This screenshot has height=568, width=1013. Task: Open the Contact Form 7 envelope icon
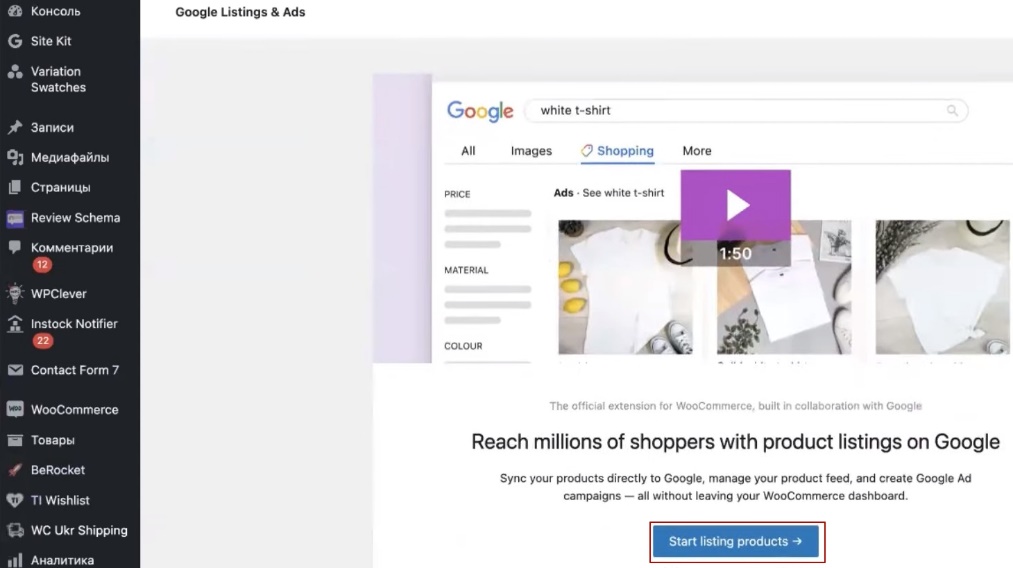pyautogui.click(x=15, y=370)
